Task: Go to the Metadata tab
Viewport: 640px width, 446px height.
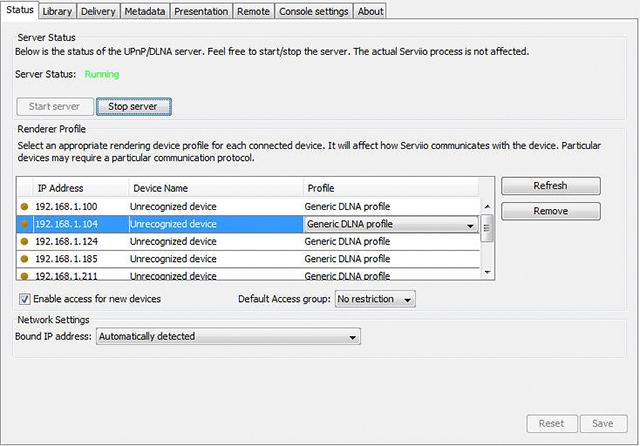Action: coord(144,11)
